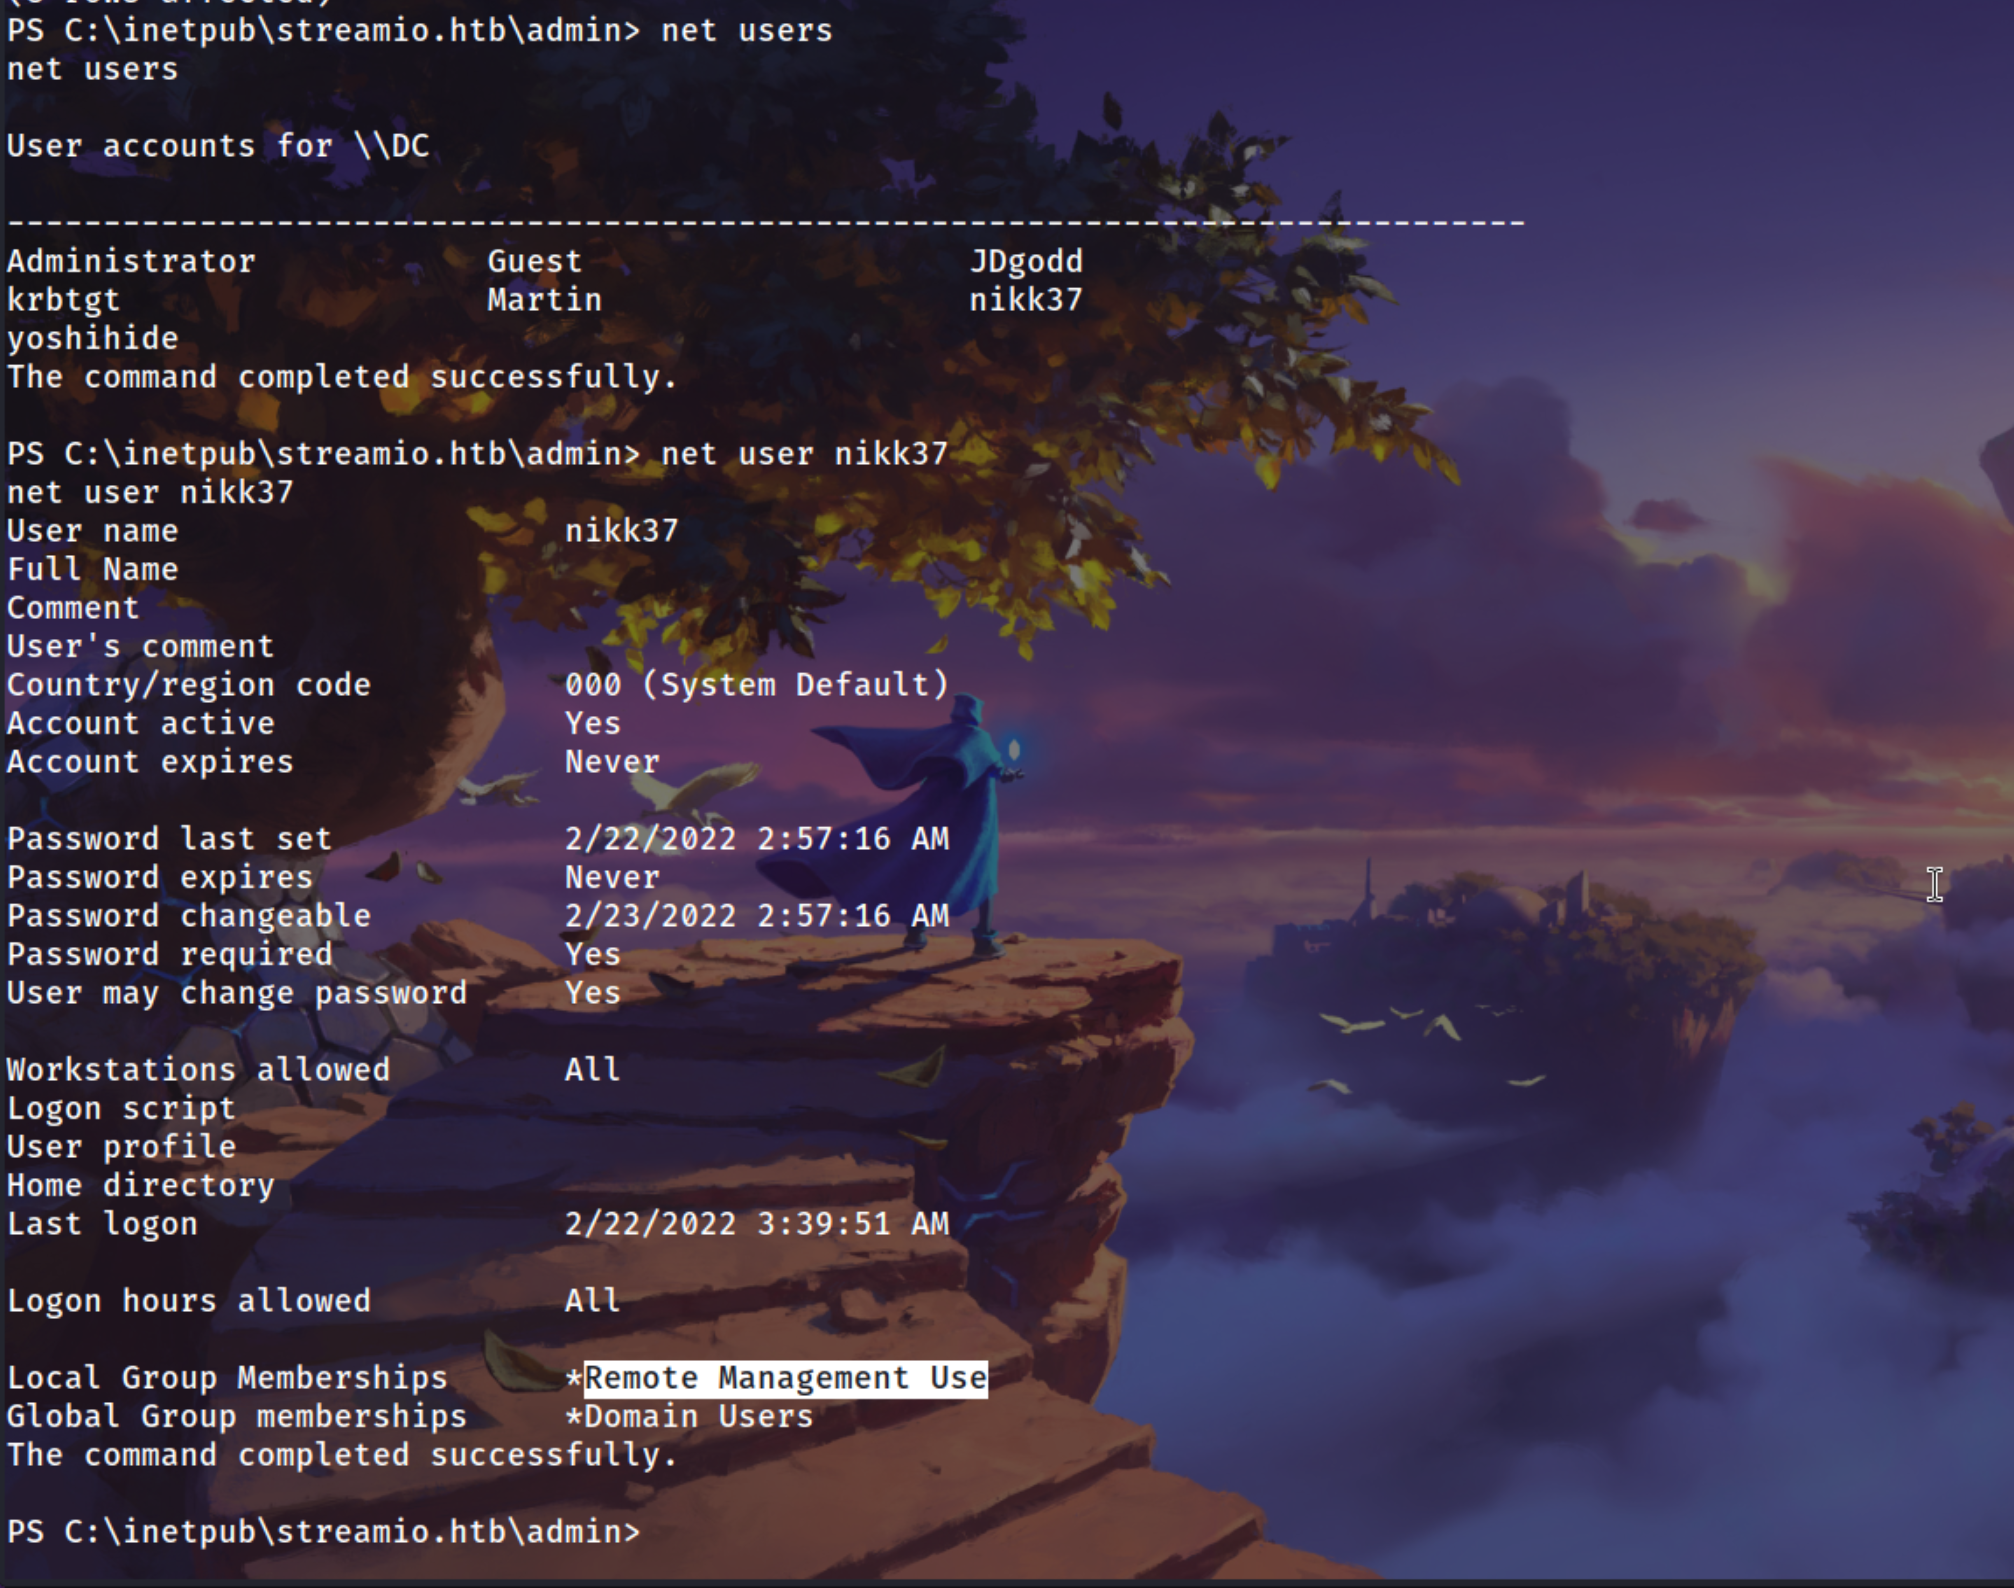Click the highlighted 'Remote Management Use' text

click(786, 1378)
